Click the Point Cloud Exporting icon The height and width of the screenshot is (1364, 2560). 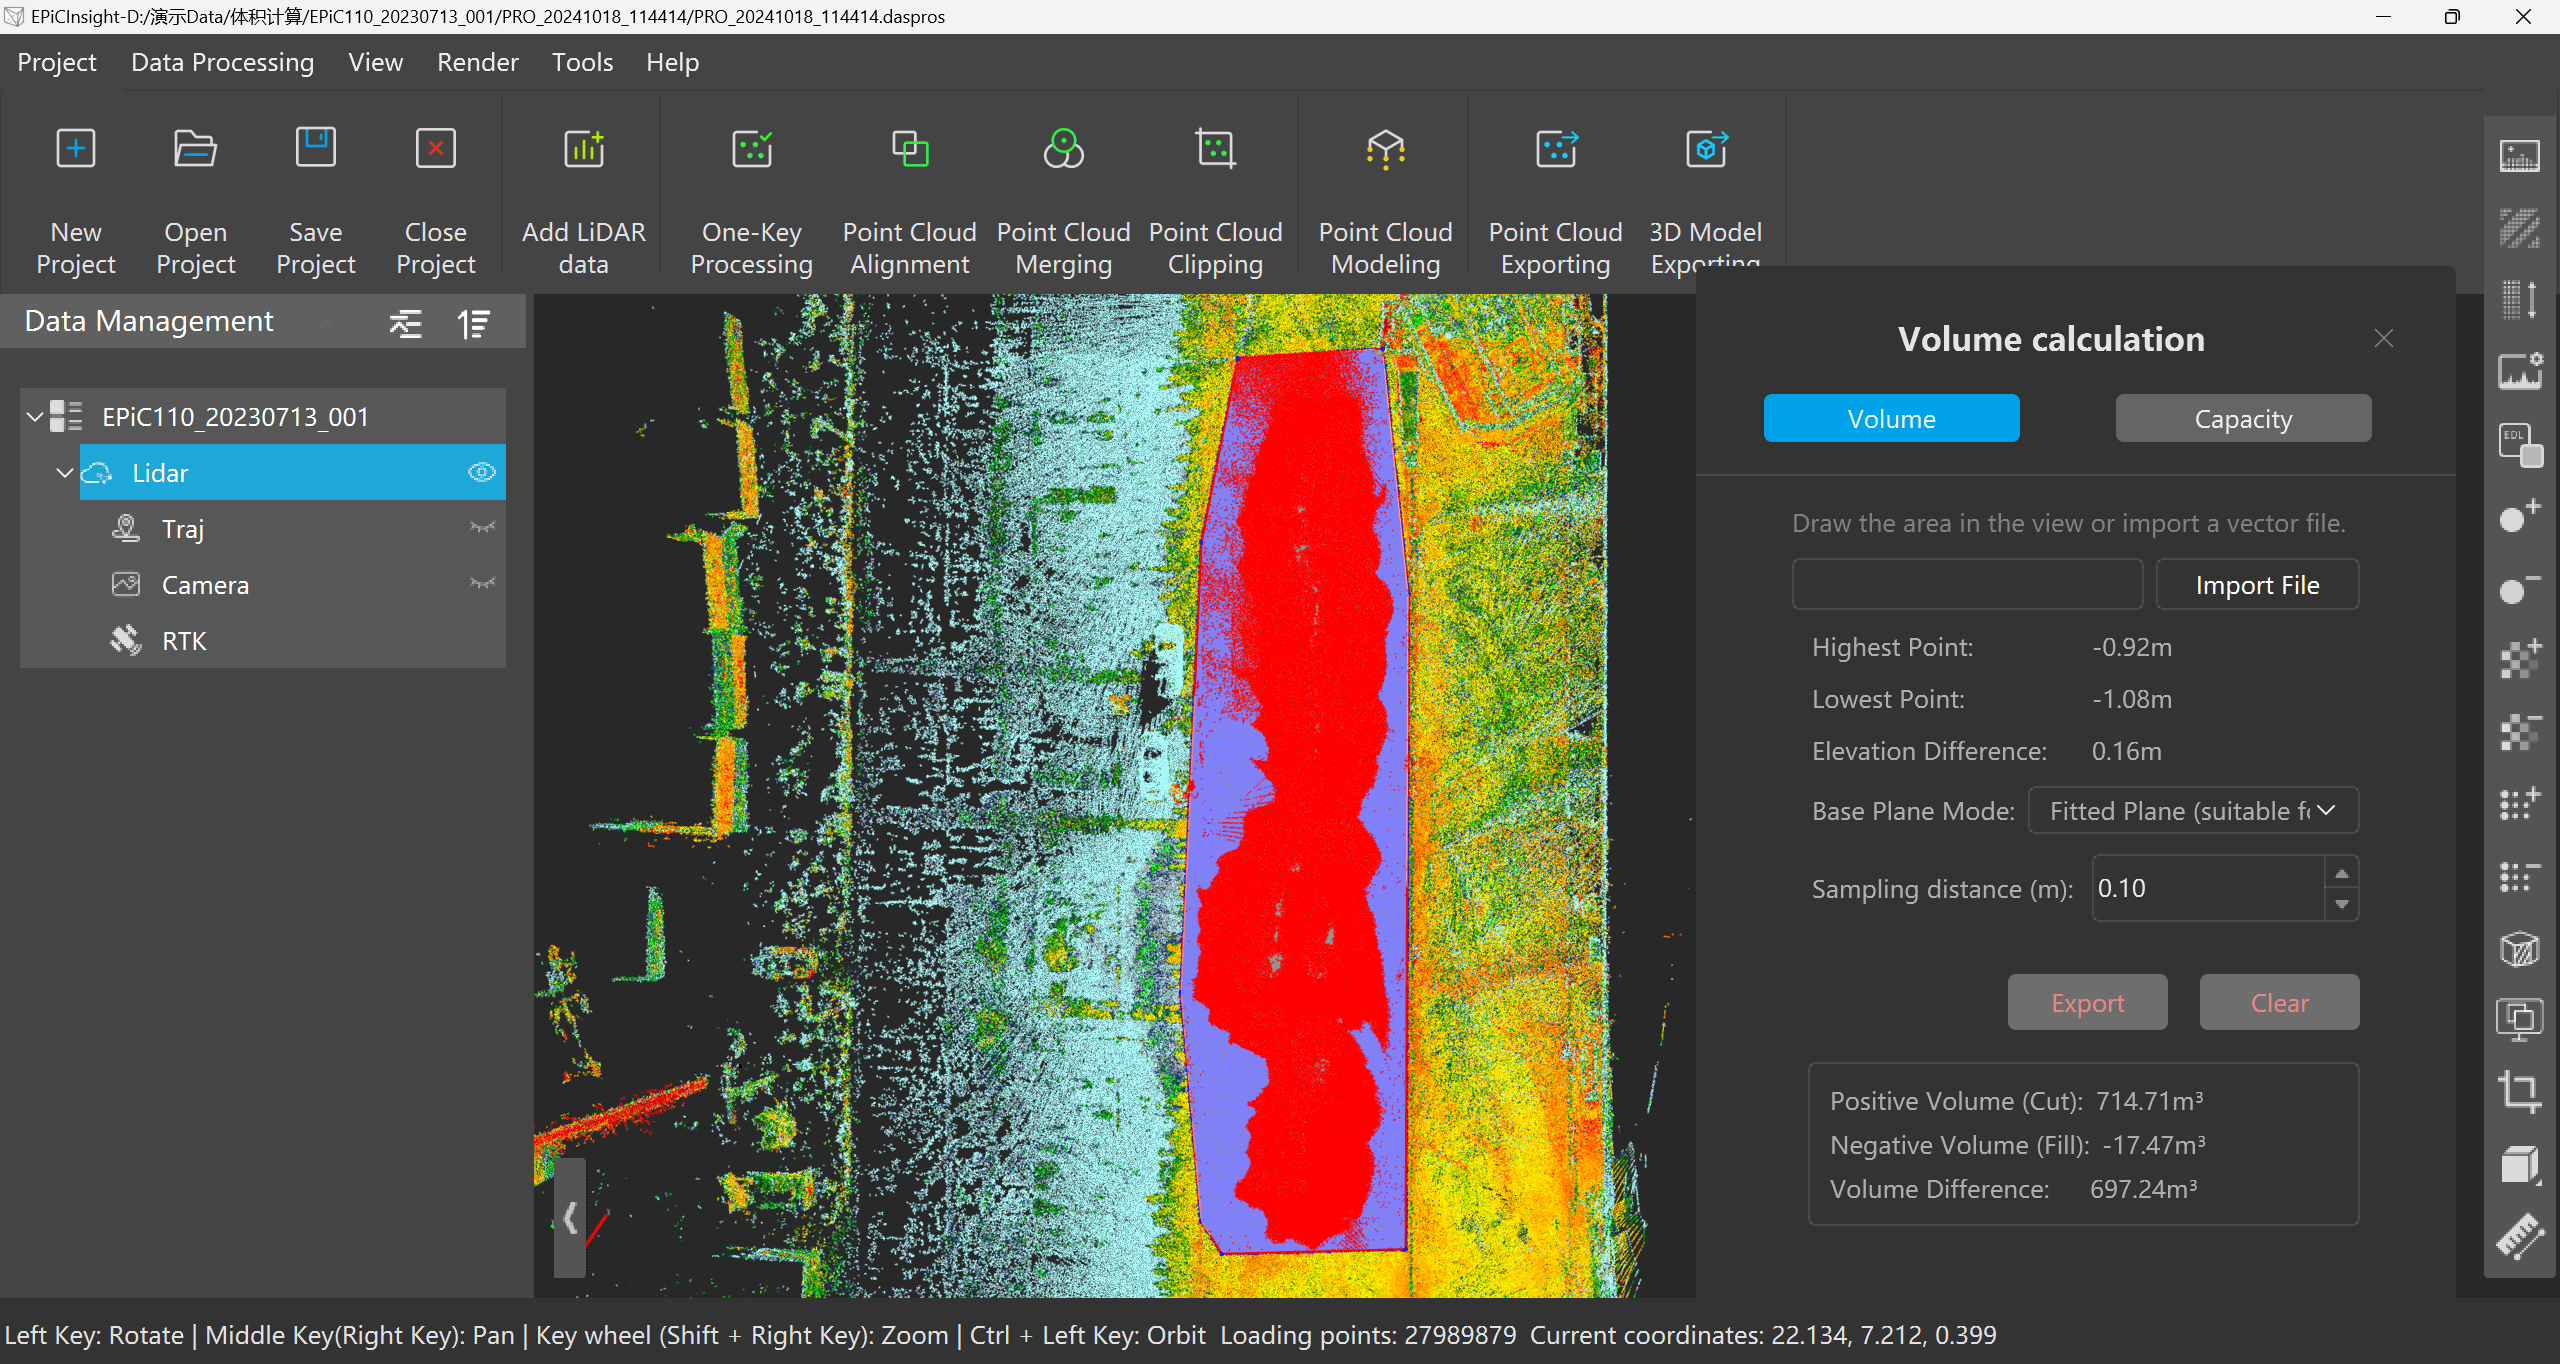tap(1555, 150)
